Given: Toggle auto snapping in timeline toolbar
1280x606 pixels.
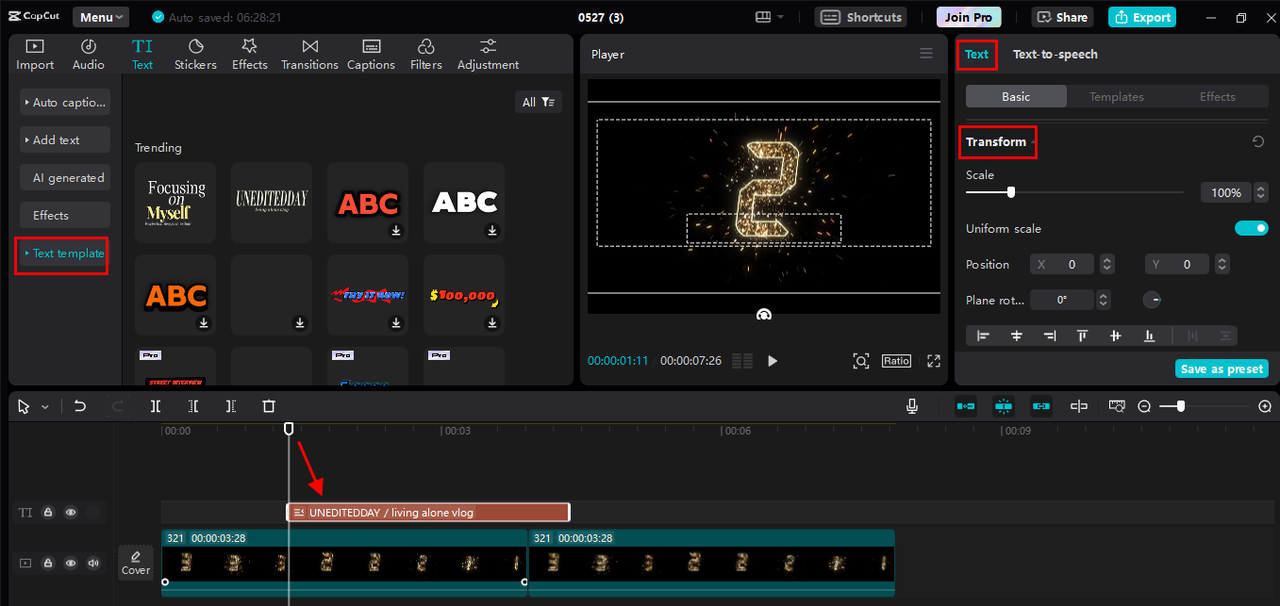Looking at the screenshot, I should click(1003, 406).
